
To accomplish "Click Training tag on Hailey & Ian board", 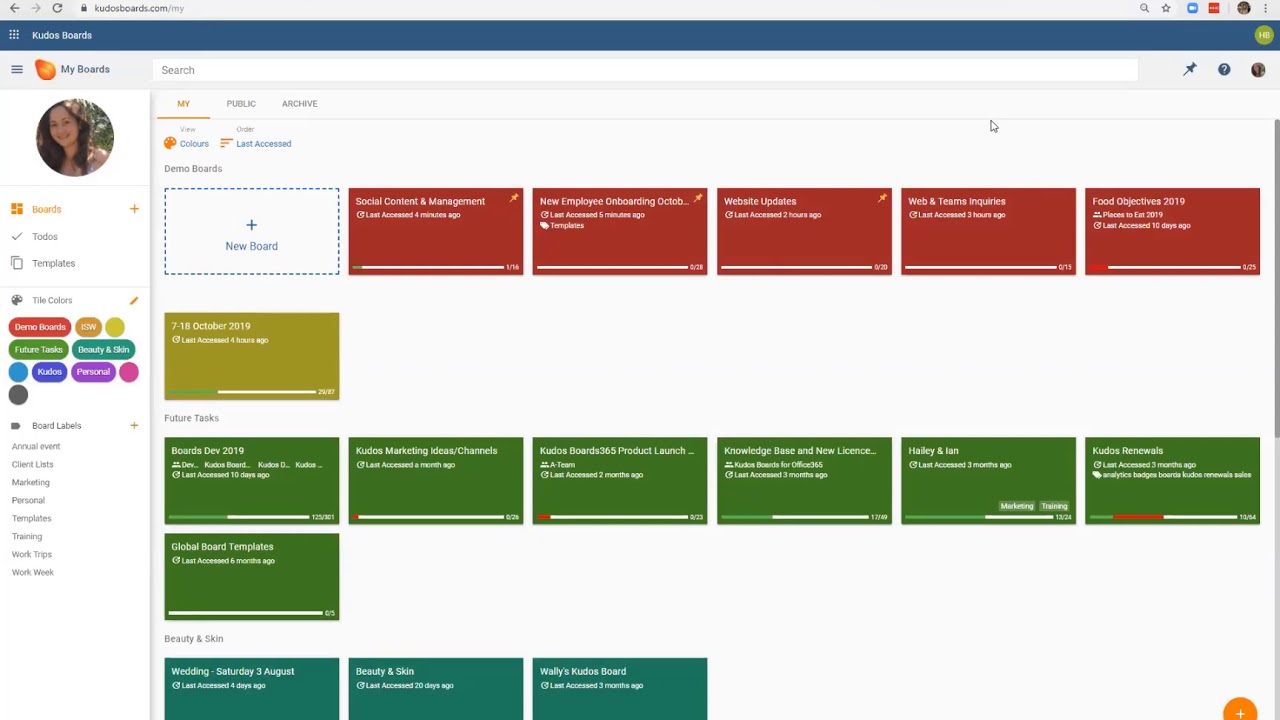I will click(1054, 506).
